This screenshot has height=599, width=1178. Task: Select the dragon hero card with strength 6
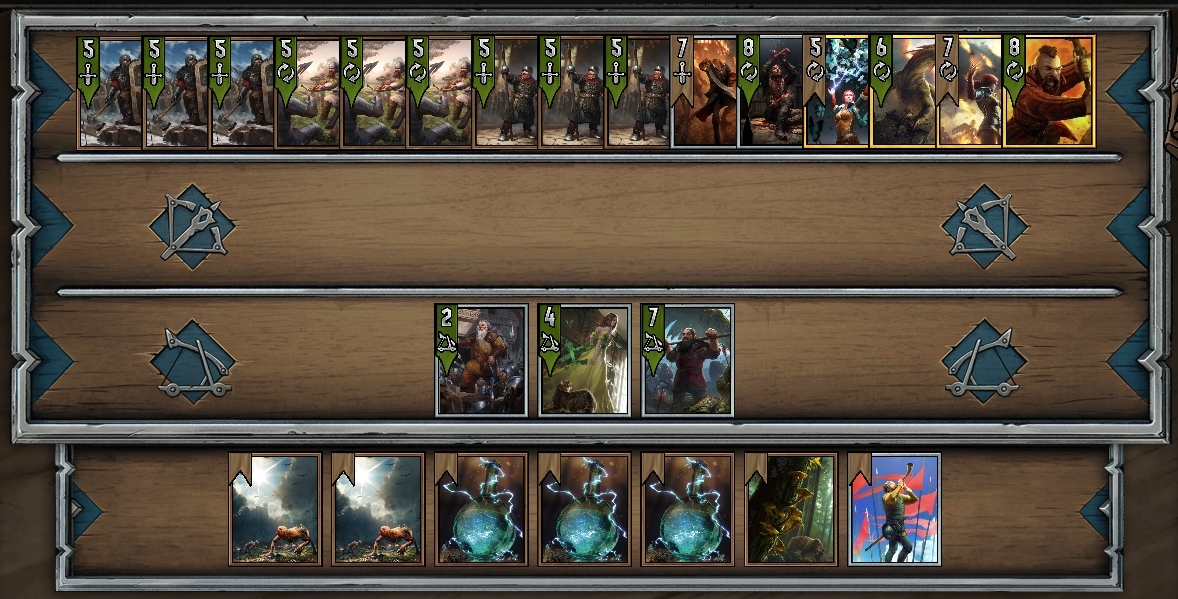(903, 90)
